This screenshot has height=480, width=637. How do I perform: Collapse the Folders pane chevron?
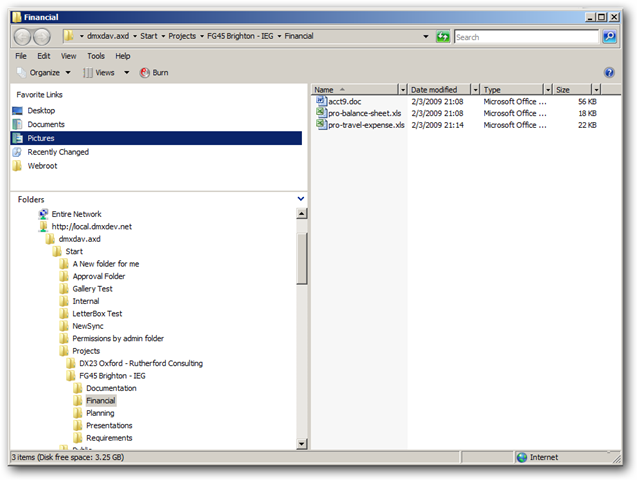[x=301, y=199]
